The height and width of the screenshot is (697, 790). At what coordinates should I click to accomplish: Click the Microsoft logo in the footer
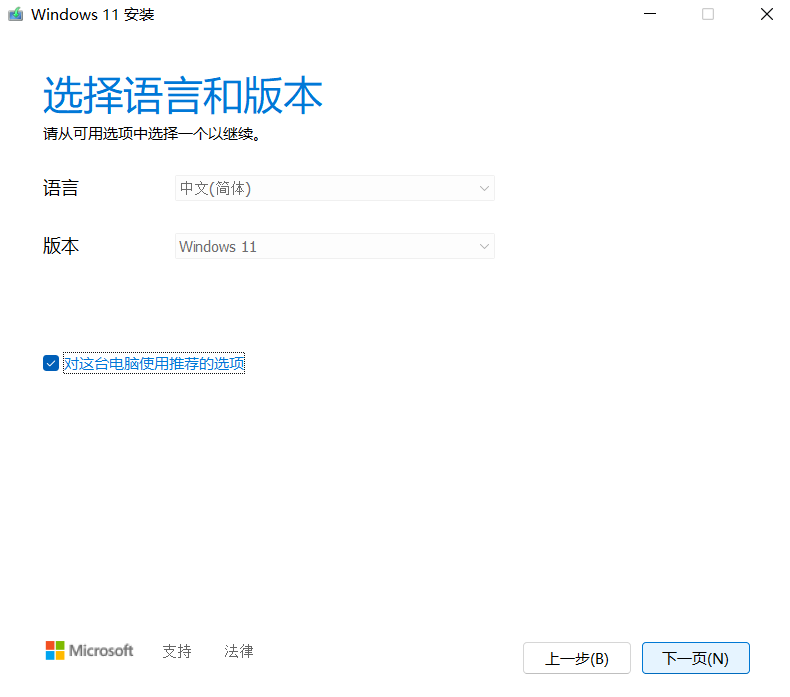point(89,651)
